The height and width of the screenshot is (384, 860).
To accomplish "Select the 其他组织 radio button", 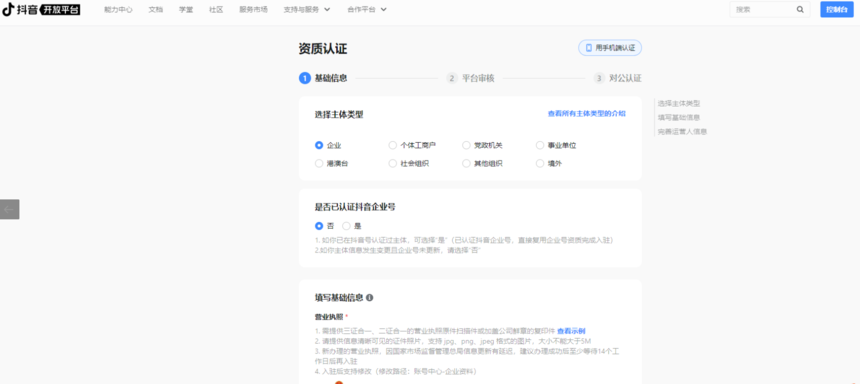I will pos(466,163).
